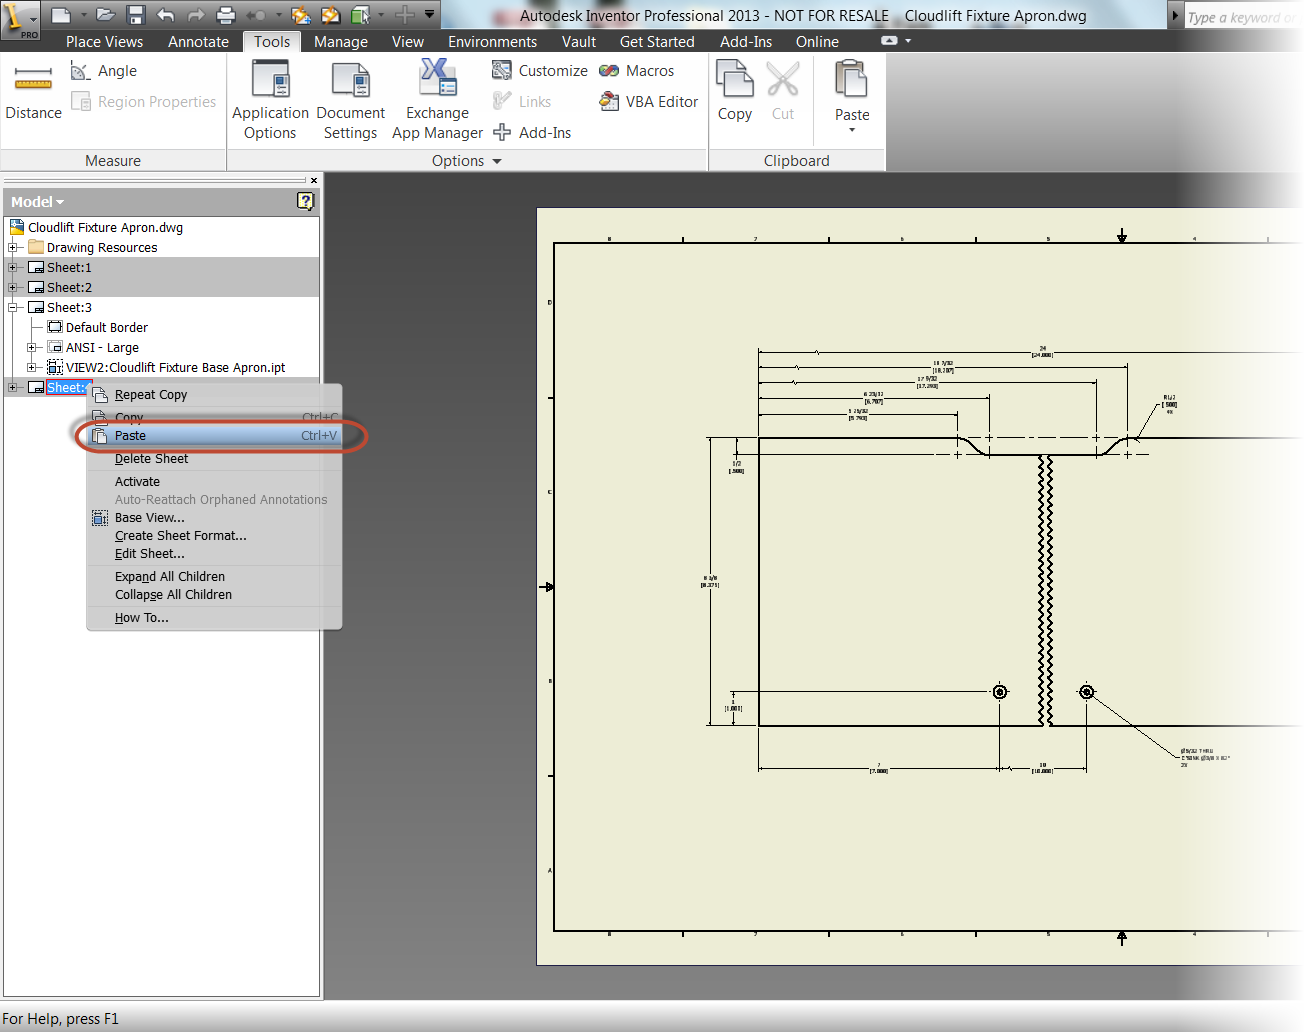Click the ribbon minimize toggle icon
Screen dimensions: 1305x1032
889,41
